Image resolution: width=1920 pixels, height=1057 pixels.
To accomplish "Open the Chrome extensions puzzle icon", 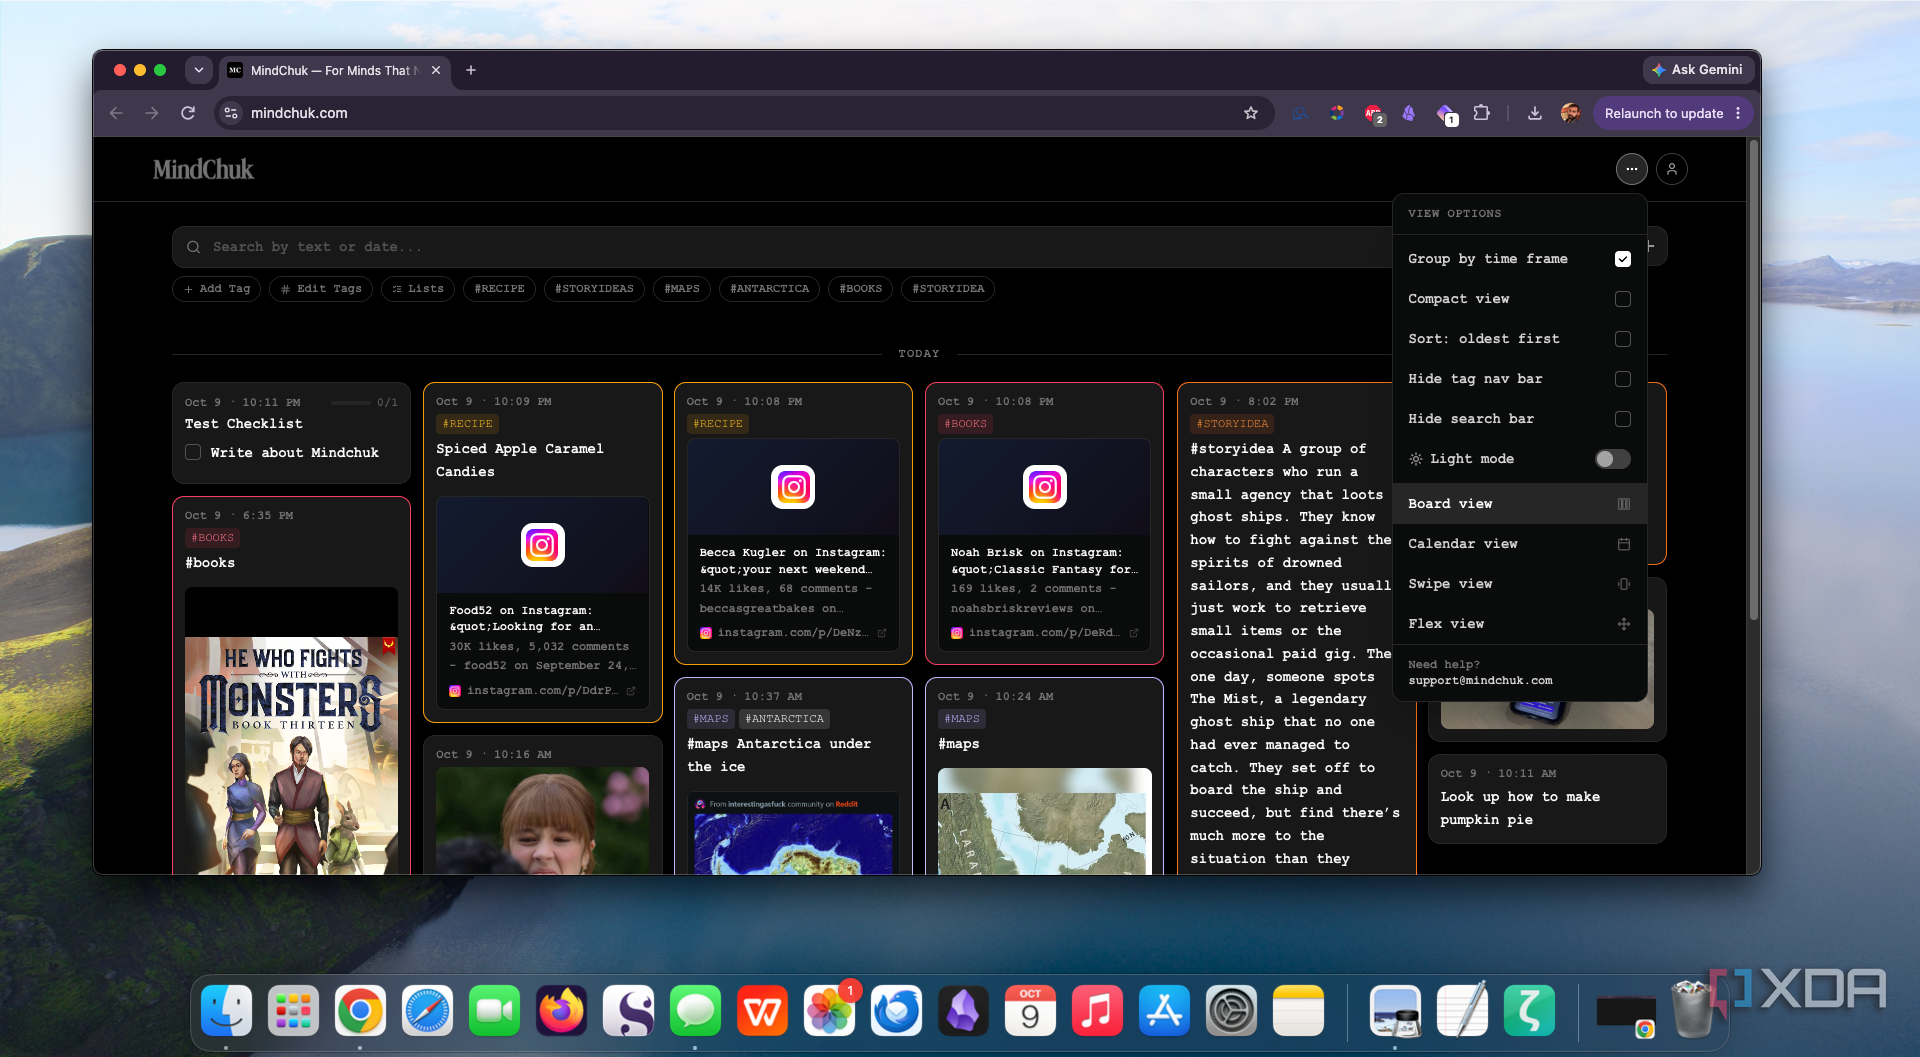I will click(1482, 113).
